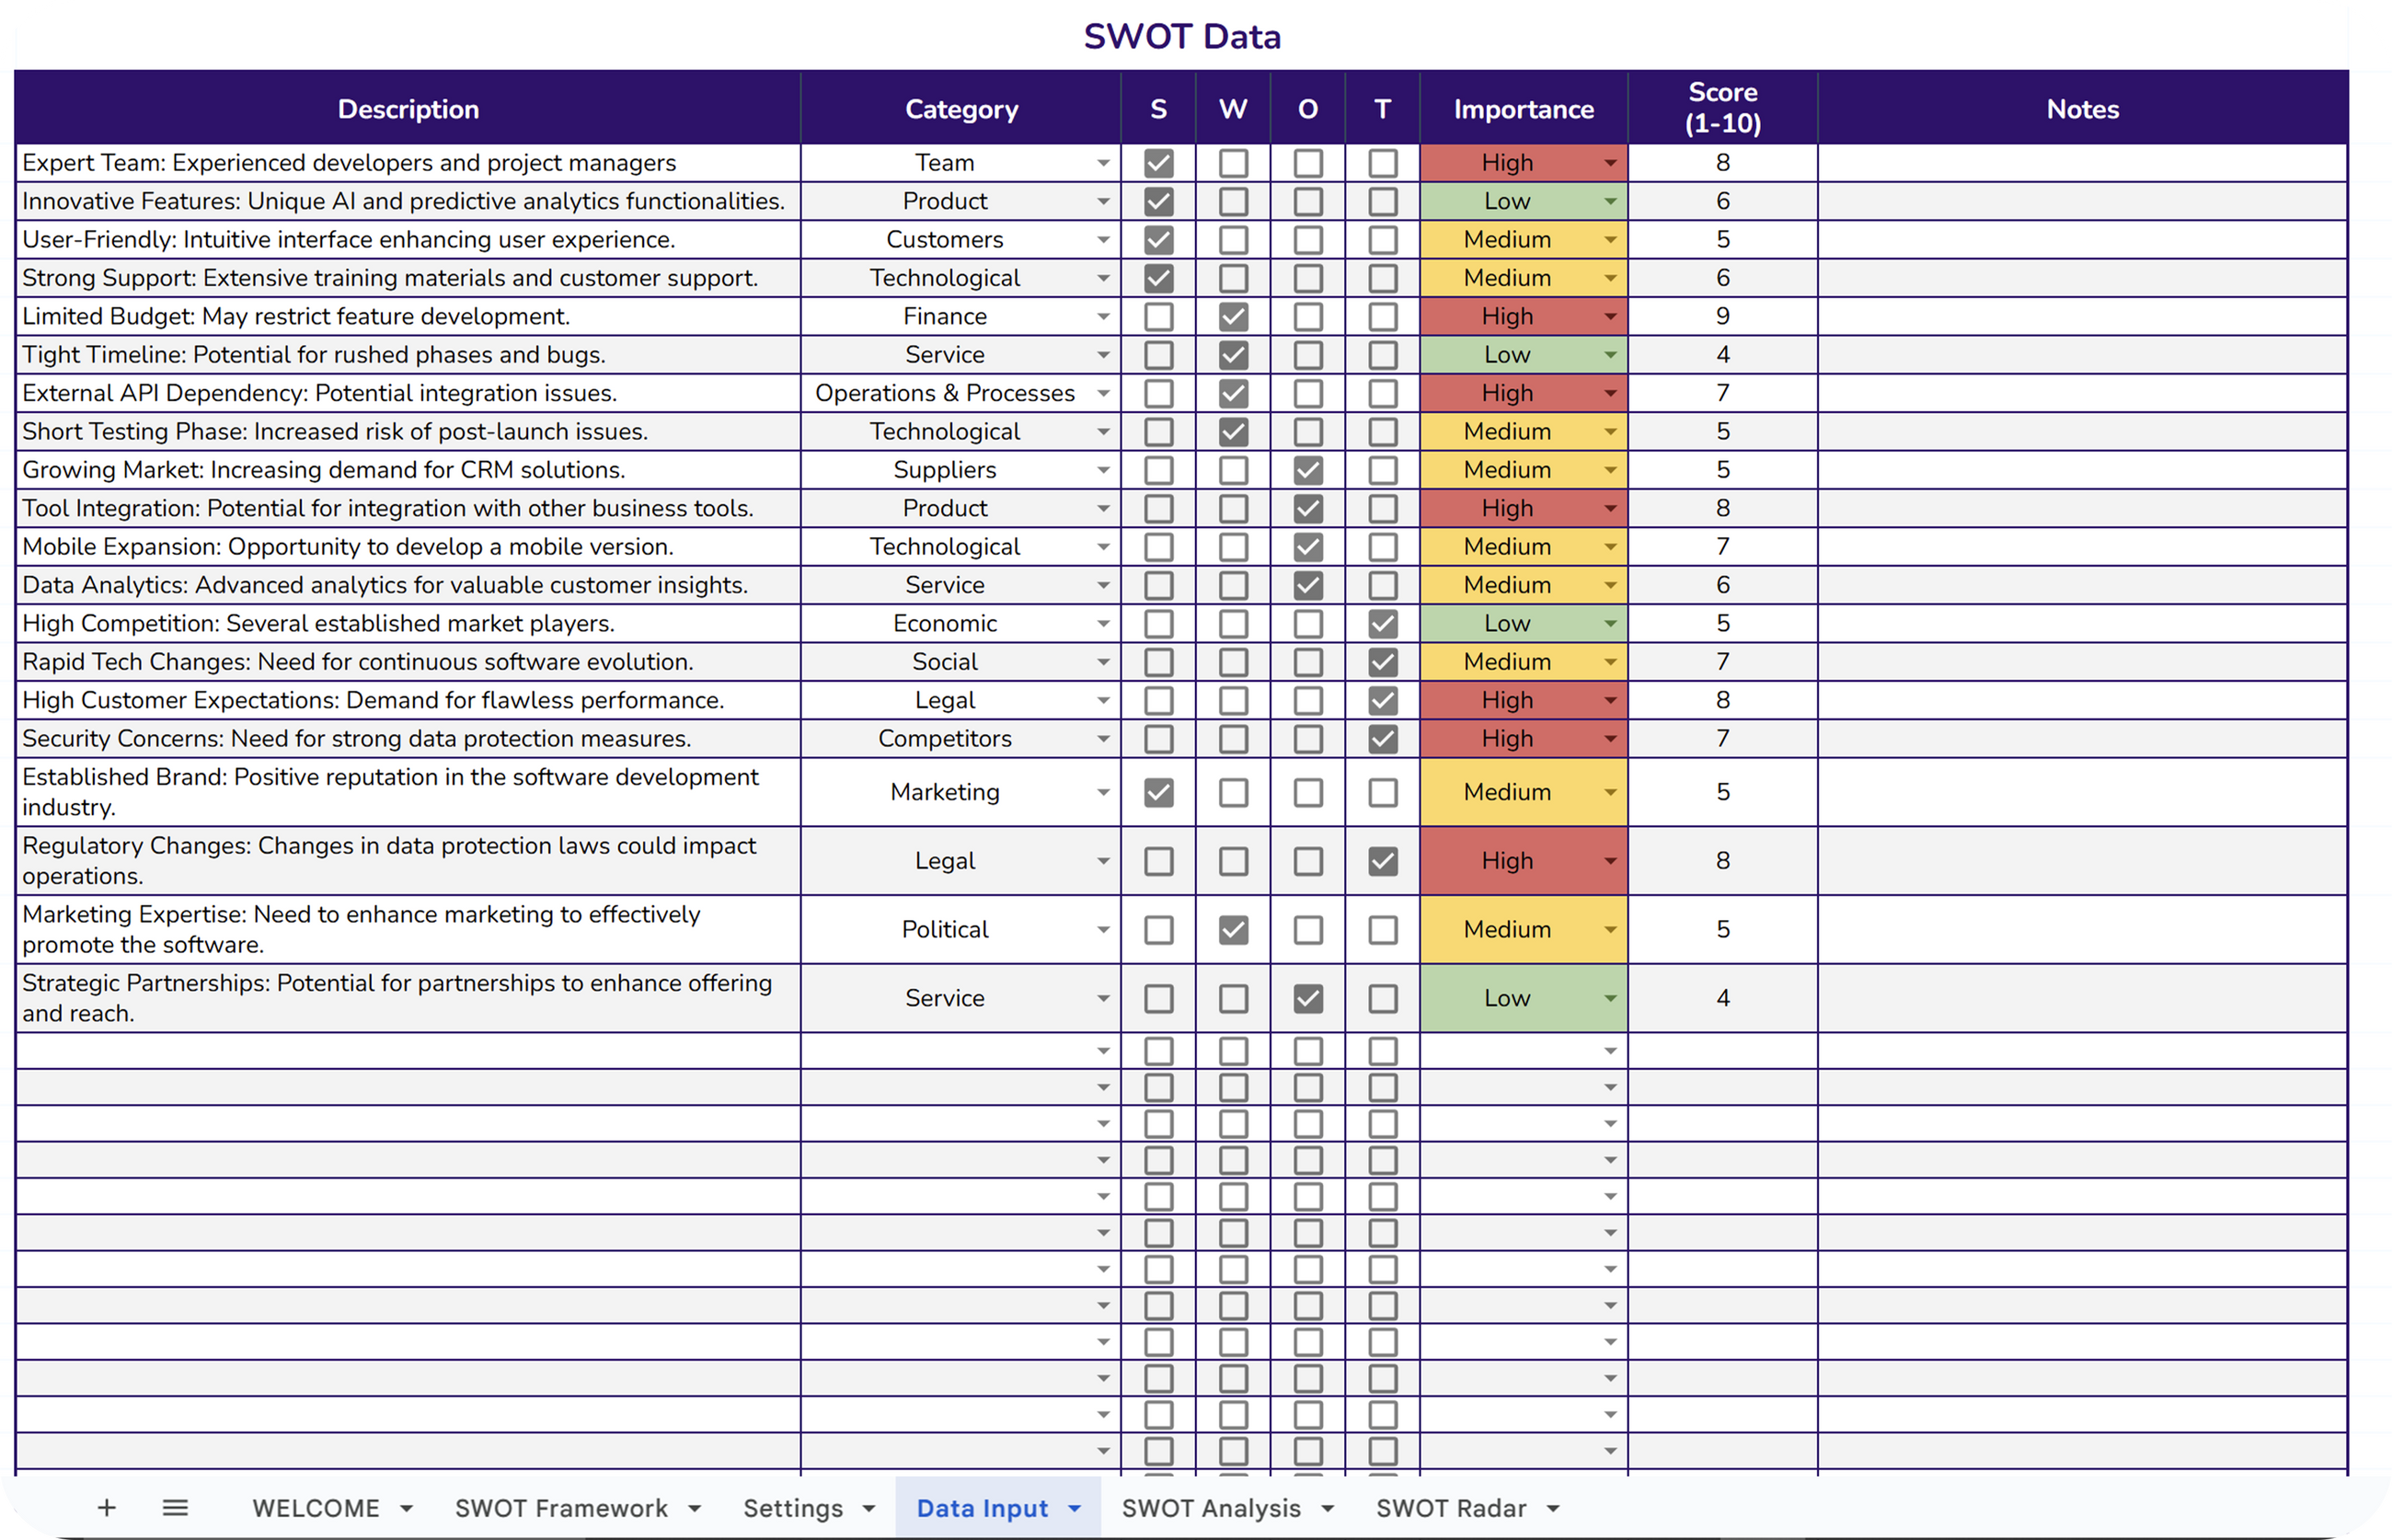2392x1540 pixels.
Task: Uncheck Opportunity box for Growing Market row
Action: (1307, 470)
